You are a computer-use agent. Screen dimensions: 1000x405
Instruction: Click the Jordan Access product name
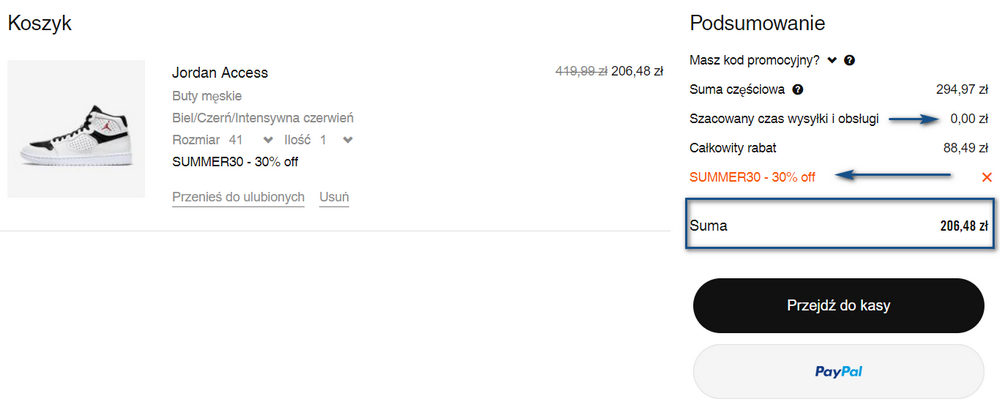tap(220, 72)
